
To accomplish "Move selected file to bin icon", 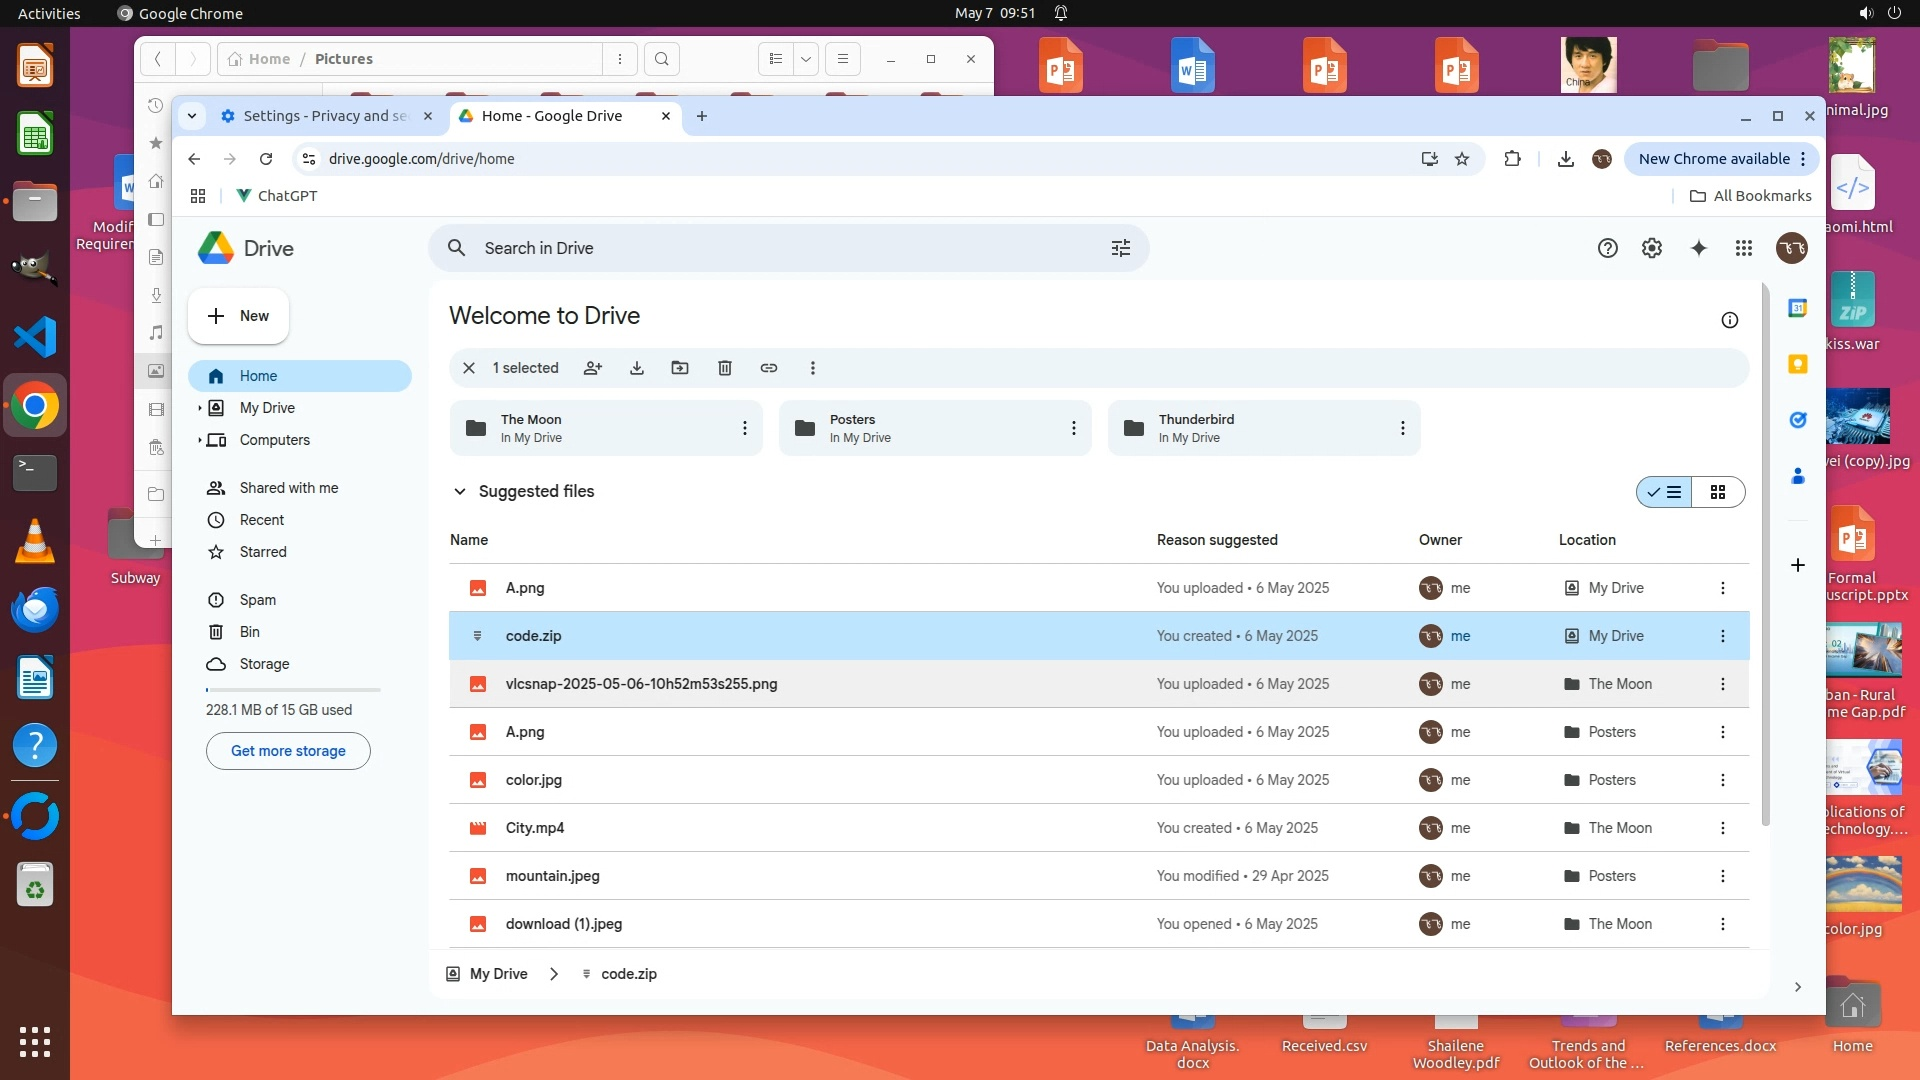I will coord(725,368).
